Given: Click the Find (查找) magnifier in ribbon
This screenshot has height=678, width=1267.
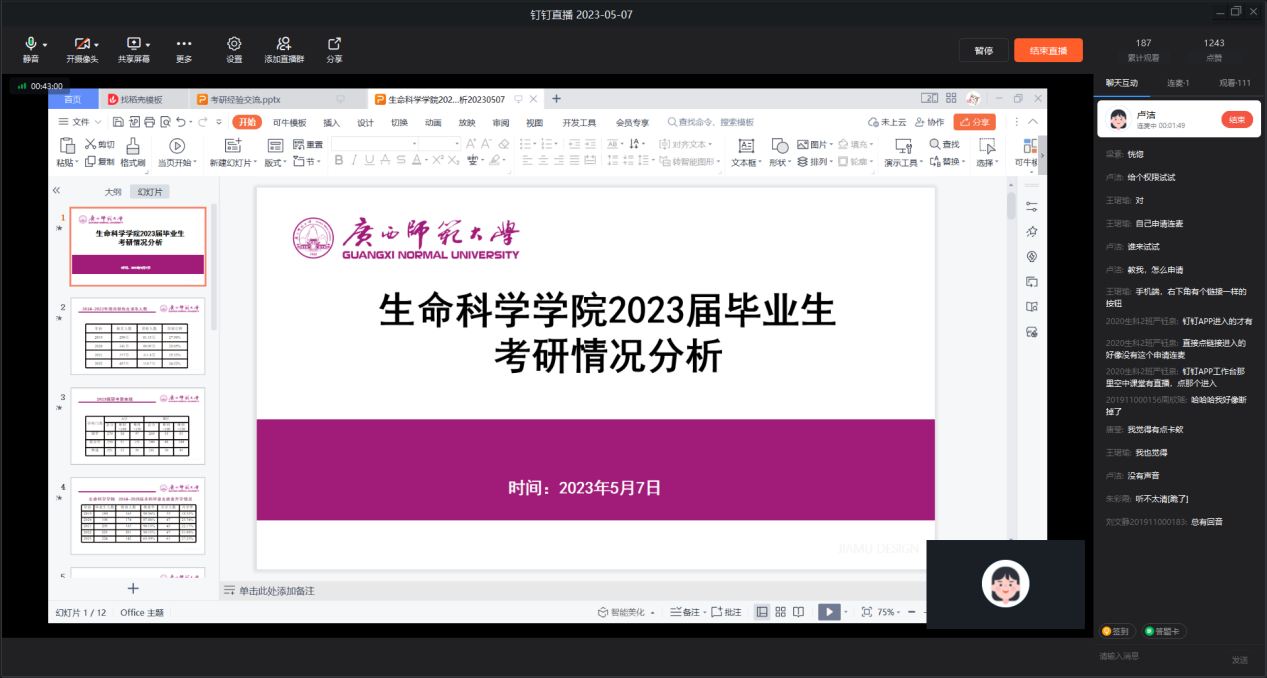Looking at the screenshot, I should [x=935, y=145].
